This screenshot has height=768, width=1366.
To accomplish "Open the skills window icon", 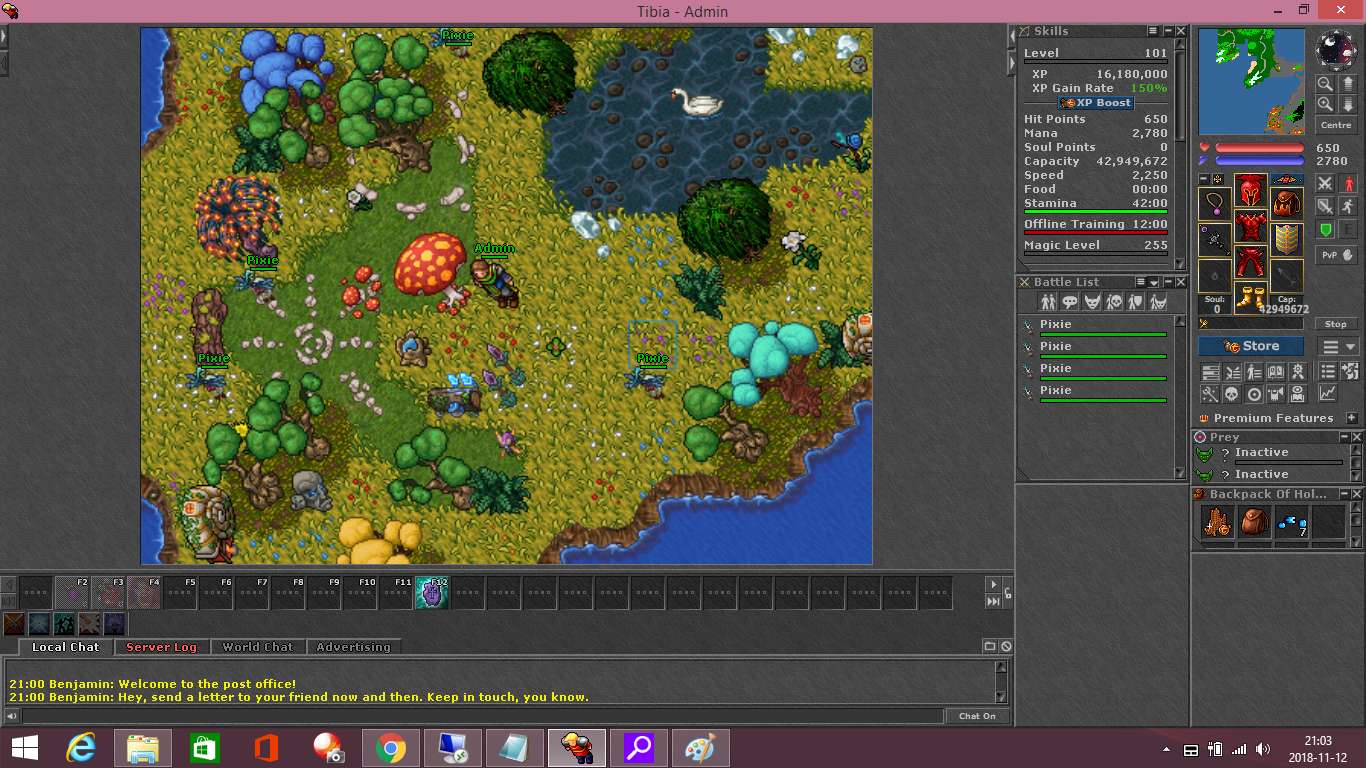I will click(x=1210, y=372).
